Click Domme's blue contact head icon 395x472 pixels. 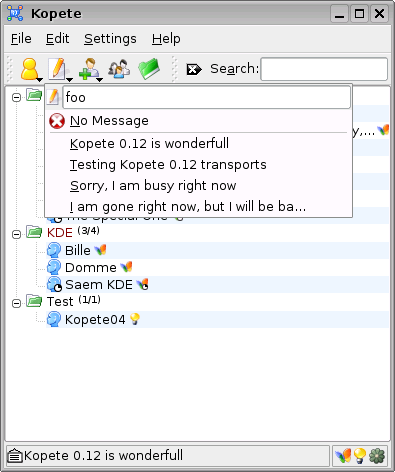[x=54, y=267]
